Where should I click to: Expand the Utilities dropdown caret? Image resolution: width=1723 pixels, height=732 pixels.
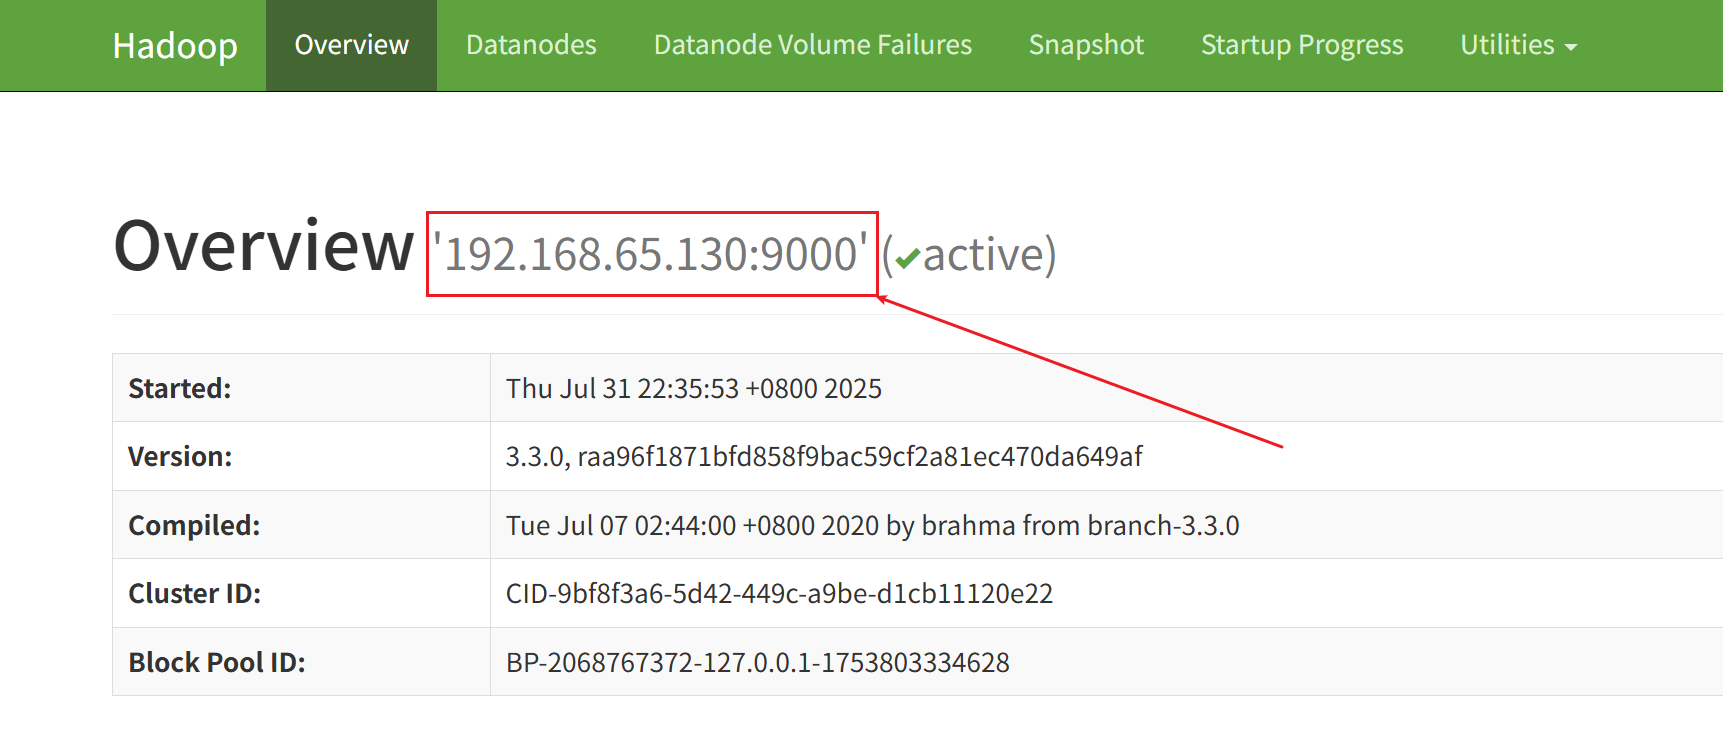tap(1571, 47)
